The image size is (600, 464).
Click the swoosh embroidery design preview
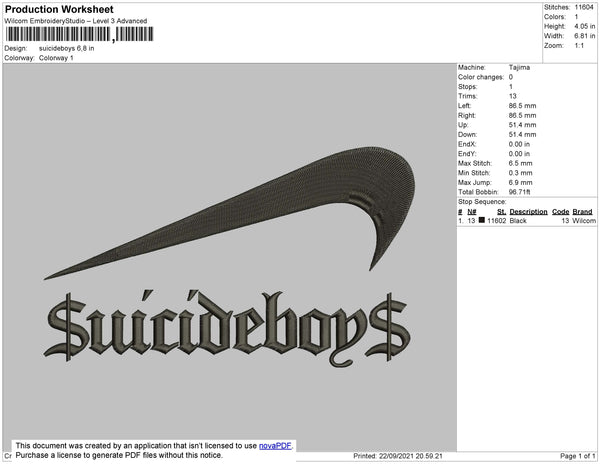(230, 212)
